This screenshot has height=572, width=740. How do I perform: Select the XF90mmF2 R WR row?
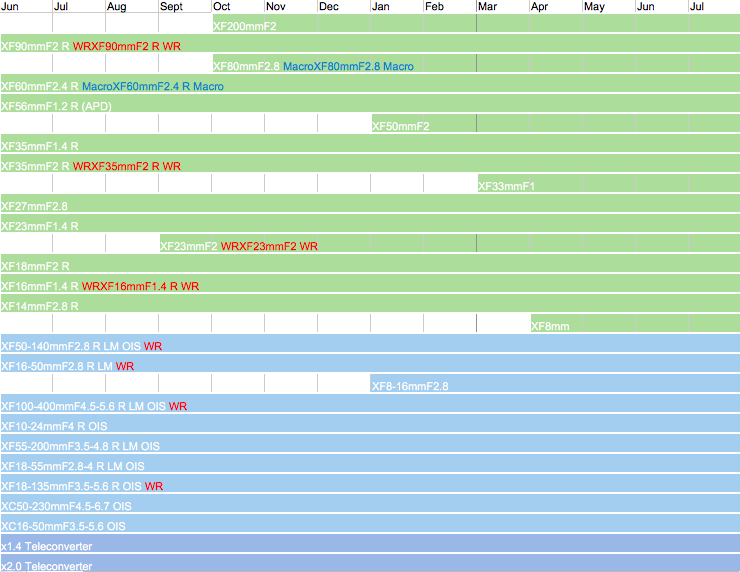[370, 43]
